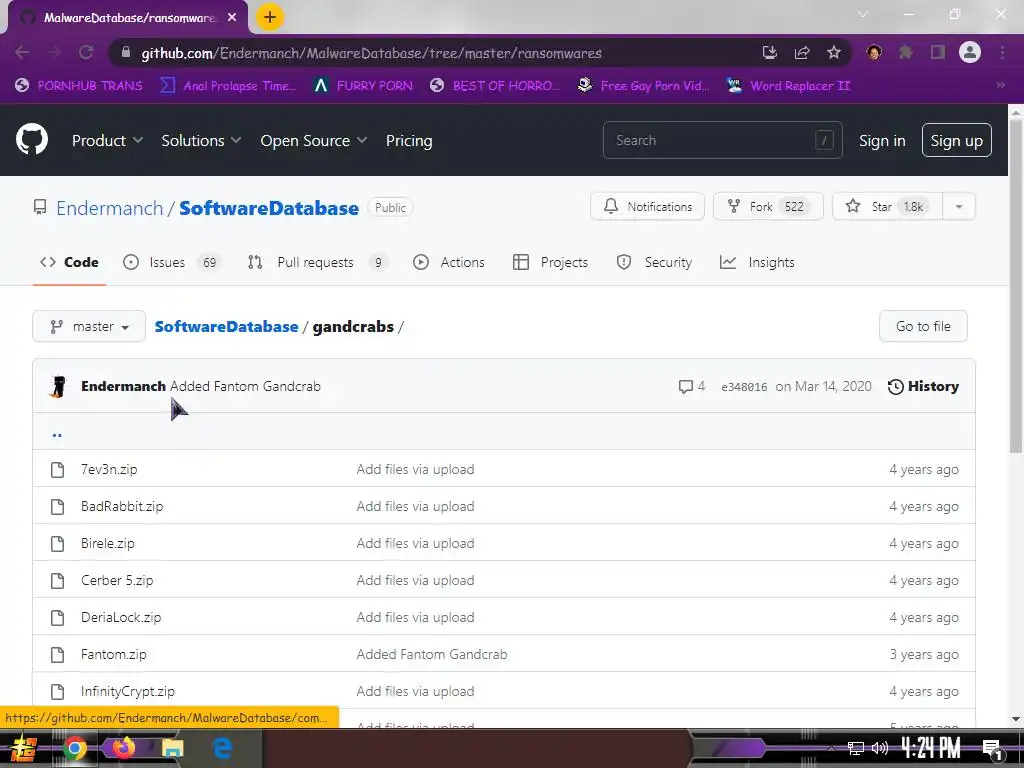This screenshot has height=768, width=1024.
Task: Open the Word Replacer II bookmark
Action: (x=788, y=85)
